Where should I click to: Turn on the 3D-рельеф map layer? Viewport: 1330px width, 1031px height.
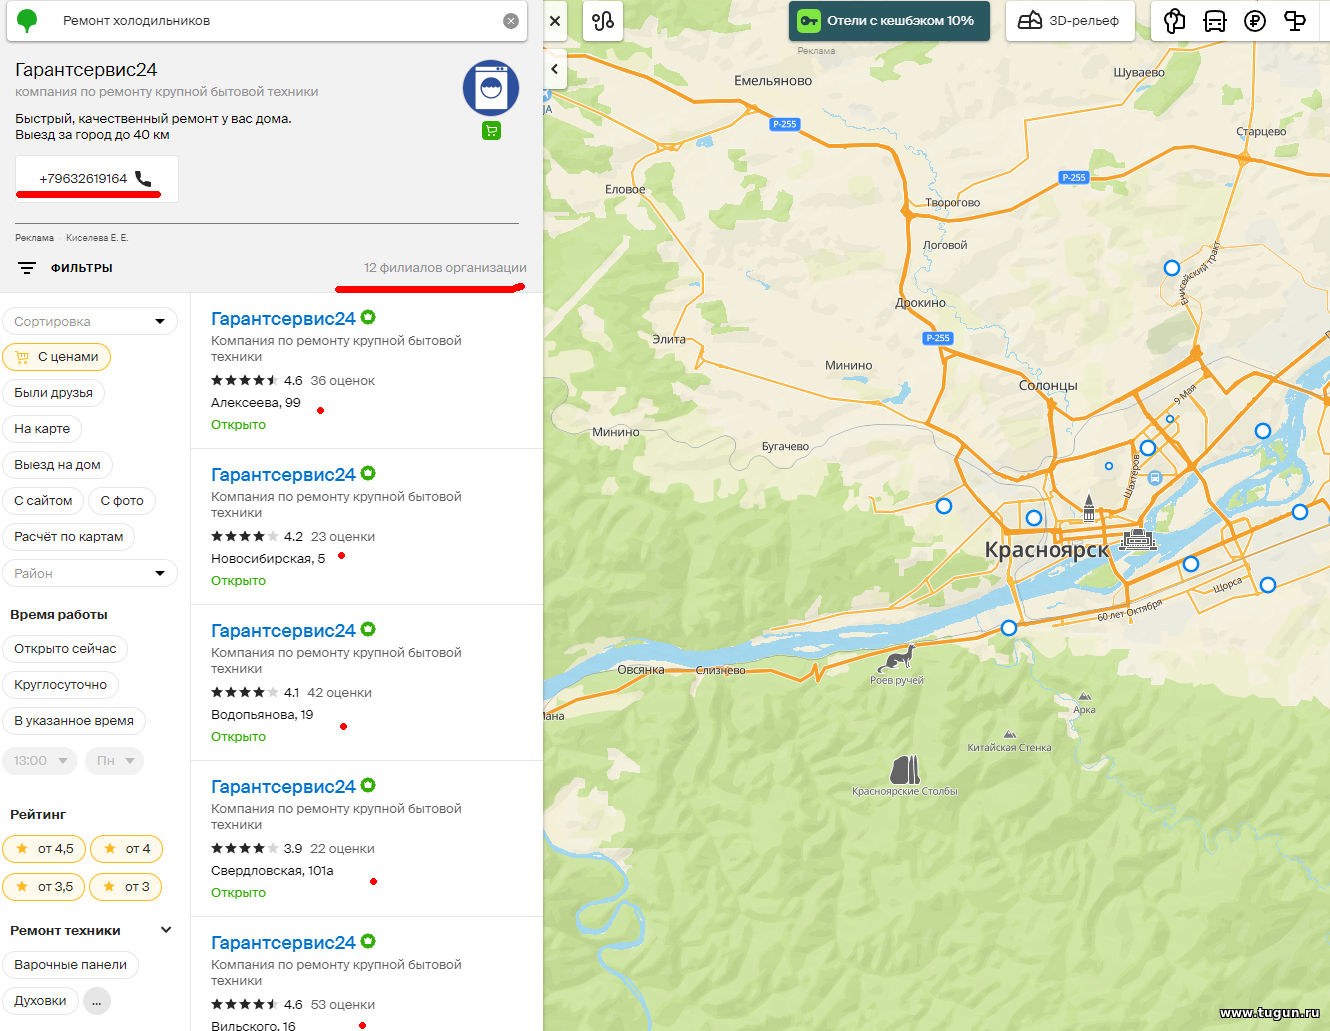click(x=1069, y=21)
